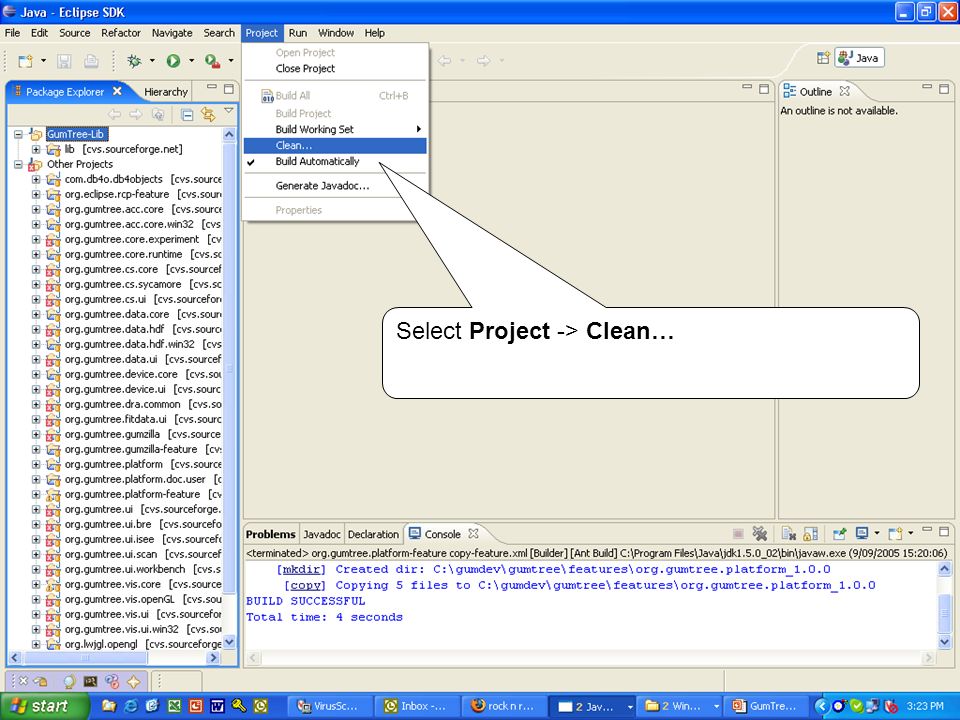Maximize the Outline view panel
The image size is (960, 720).
click(944, 89)
